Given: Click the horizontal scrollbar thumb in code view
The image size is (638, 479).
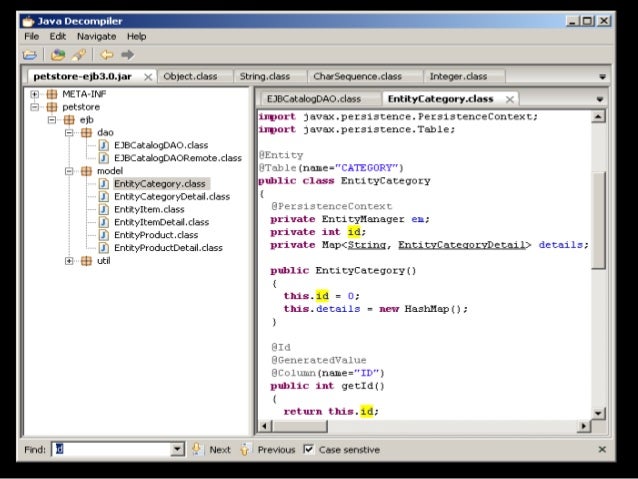Looking at the screenshot, I should pyautogui.click(x=300, y=426).
